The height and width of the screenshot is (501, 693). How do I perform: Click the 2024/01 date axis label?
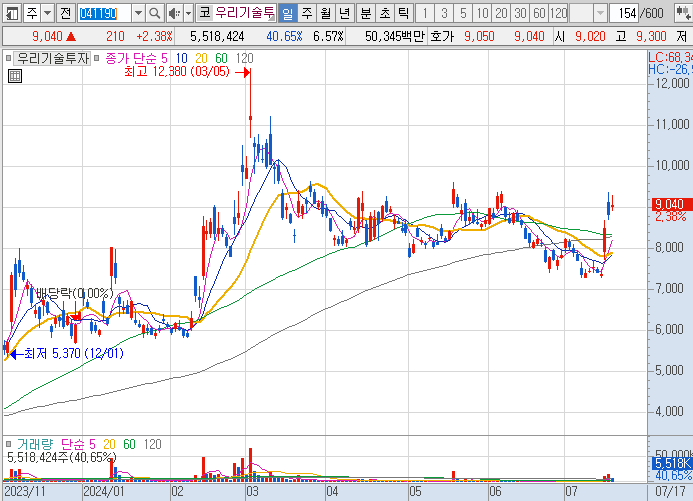104,491
